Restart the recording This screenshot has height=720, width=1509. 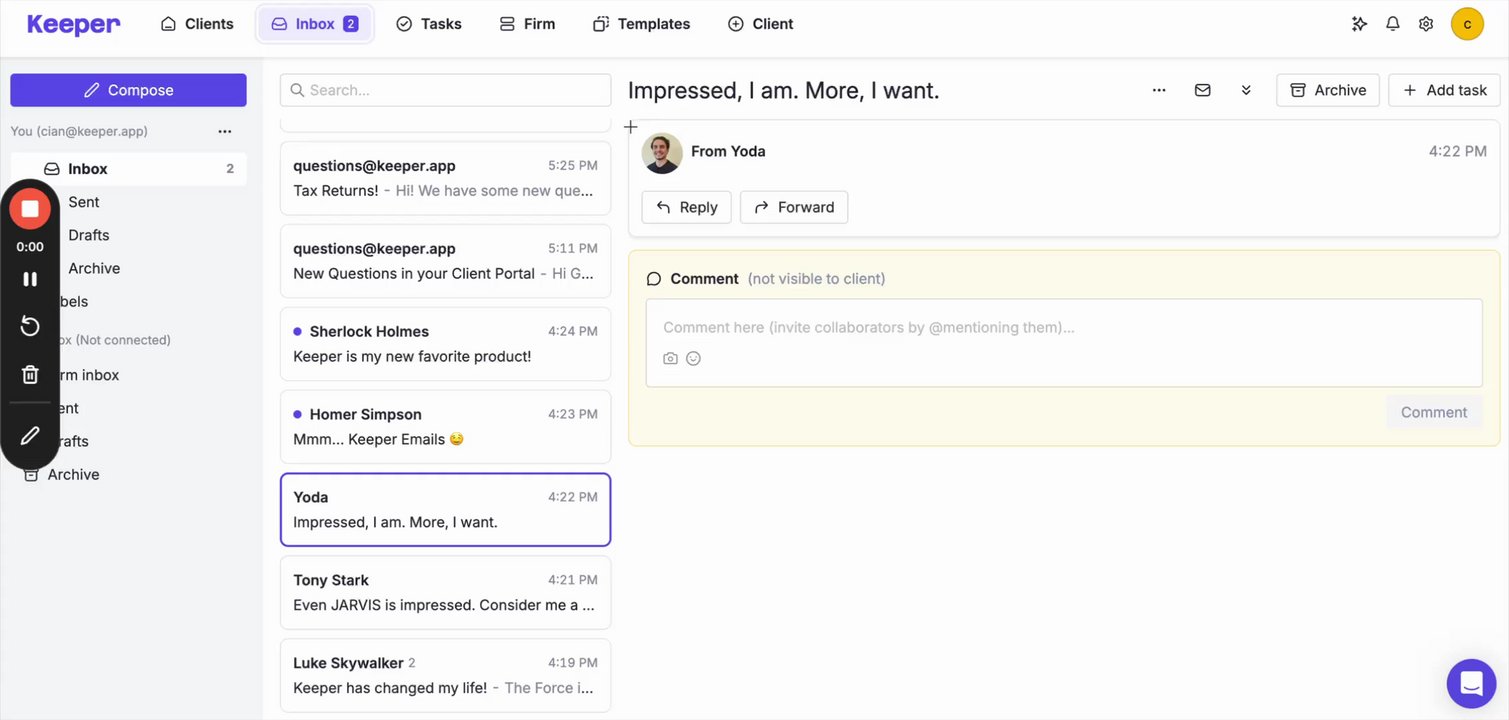(30, 326)
